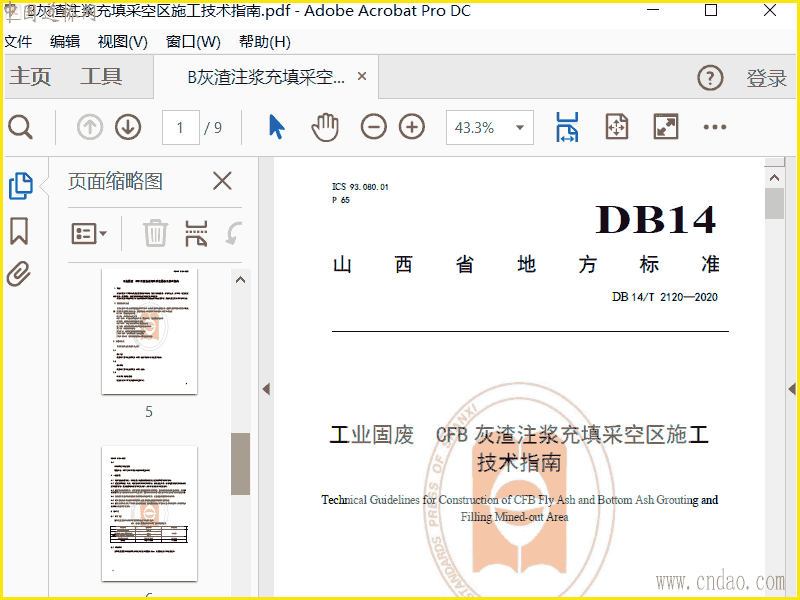Image resolution: width=800 pixels, height=600 pixels.
Task: Close the document tab with x
Action: coord(362,76)
